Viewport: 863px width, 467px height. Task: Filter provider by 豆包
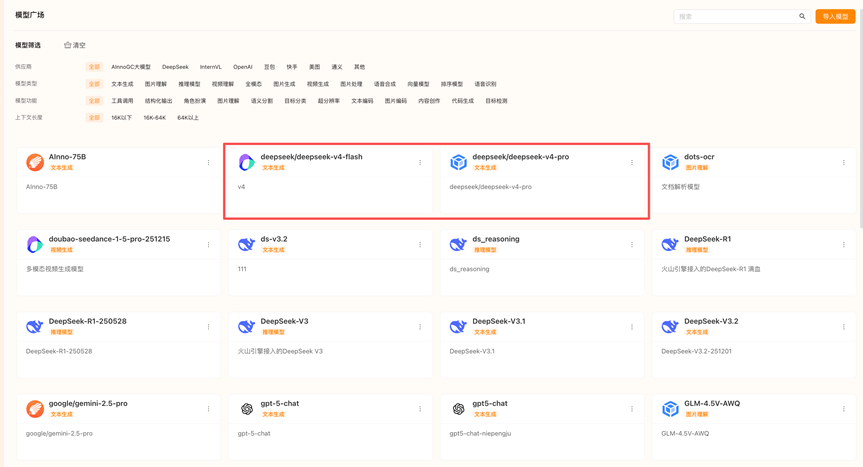tap(269, 67)
